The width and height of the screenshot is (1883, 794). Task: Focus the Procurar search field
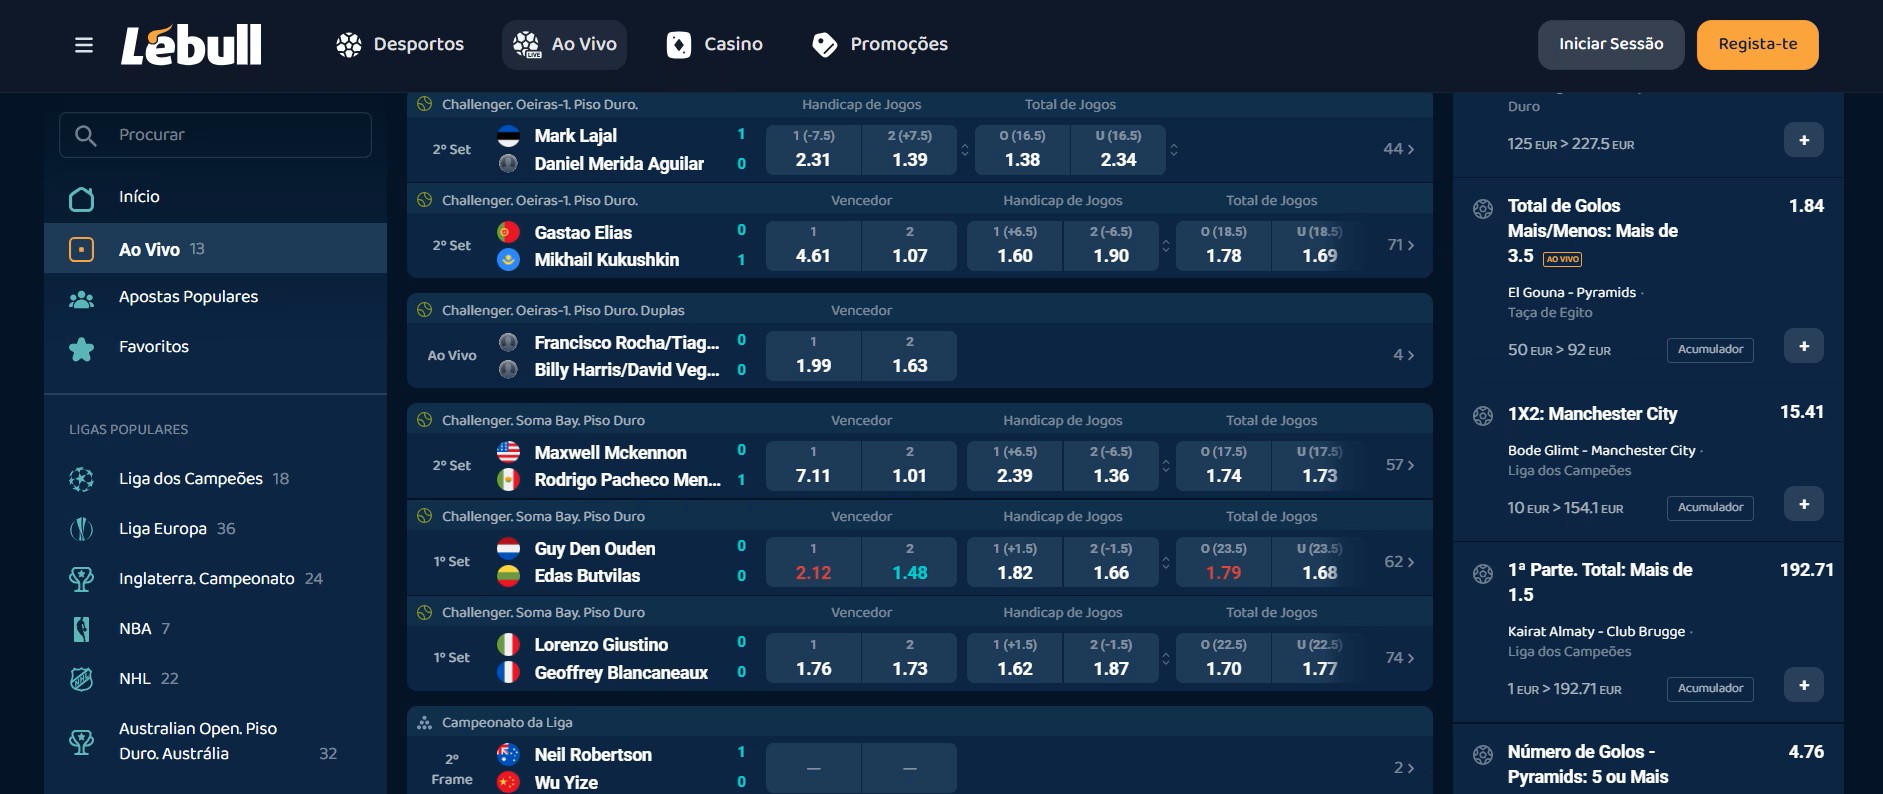pyautogui.click(x=215, y=135)
